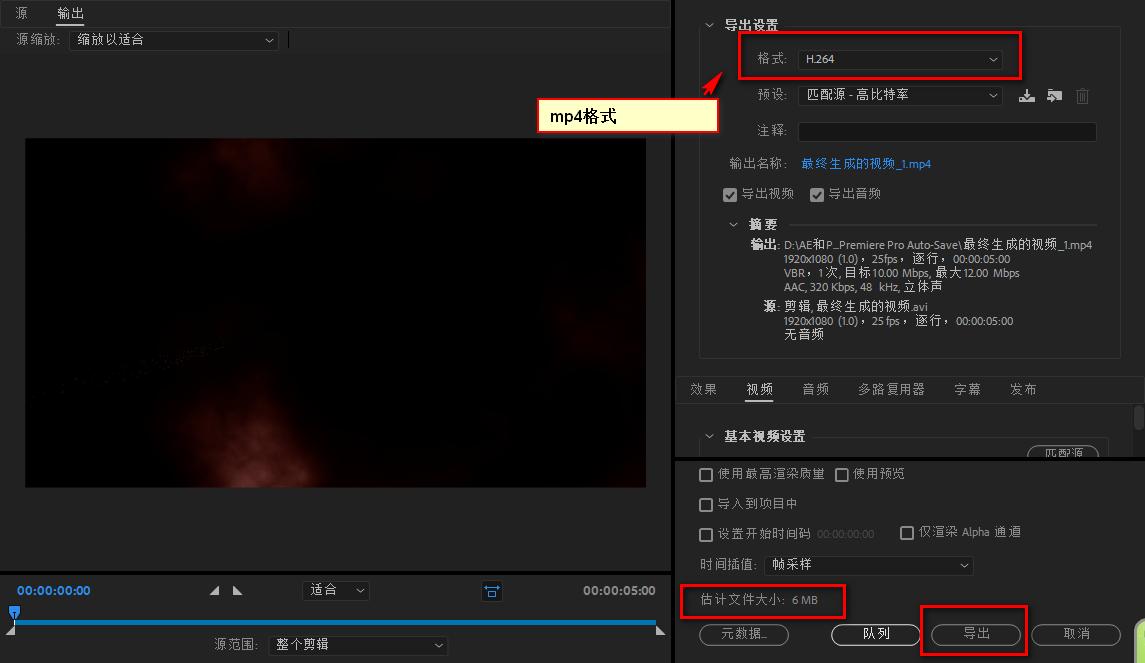Select the Save Preset icon

(x=1026, y=95)
